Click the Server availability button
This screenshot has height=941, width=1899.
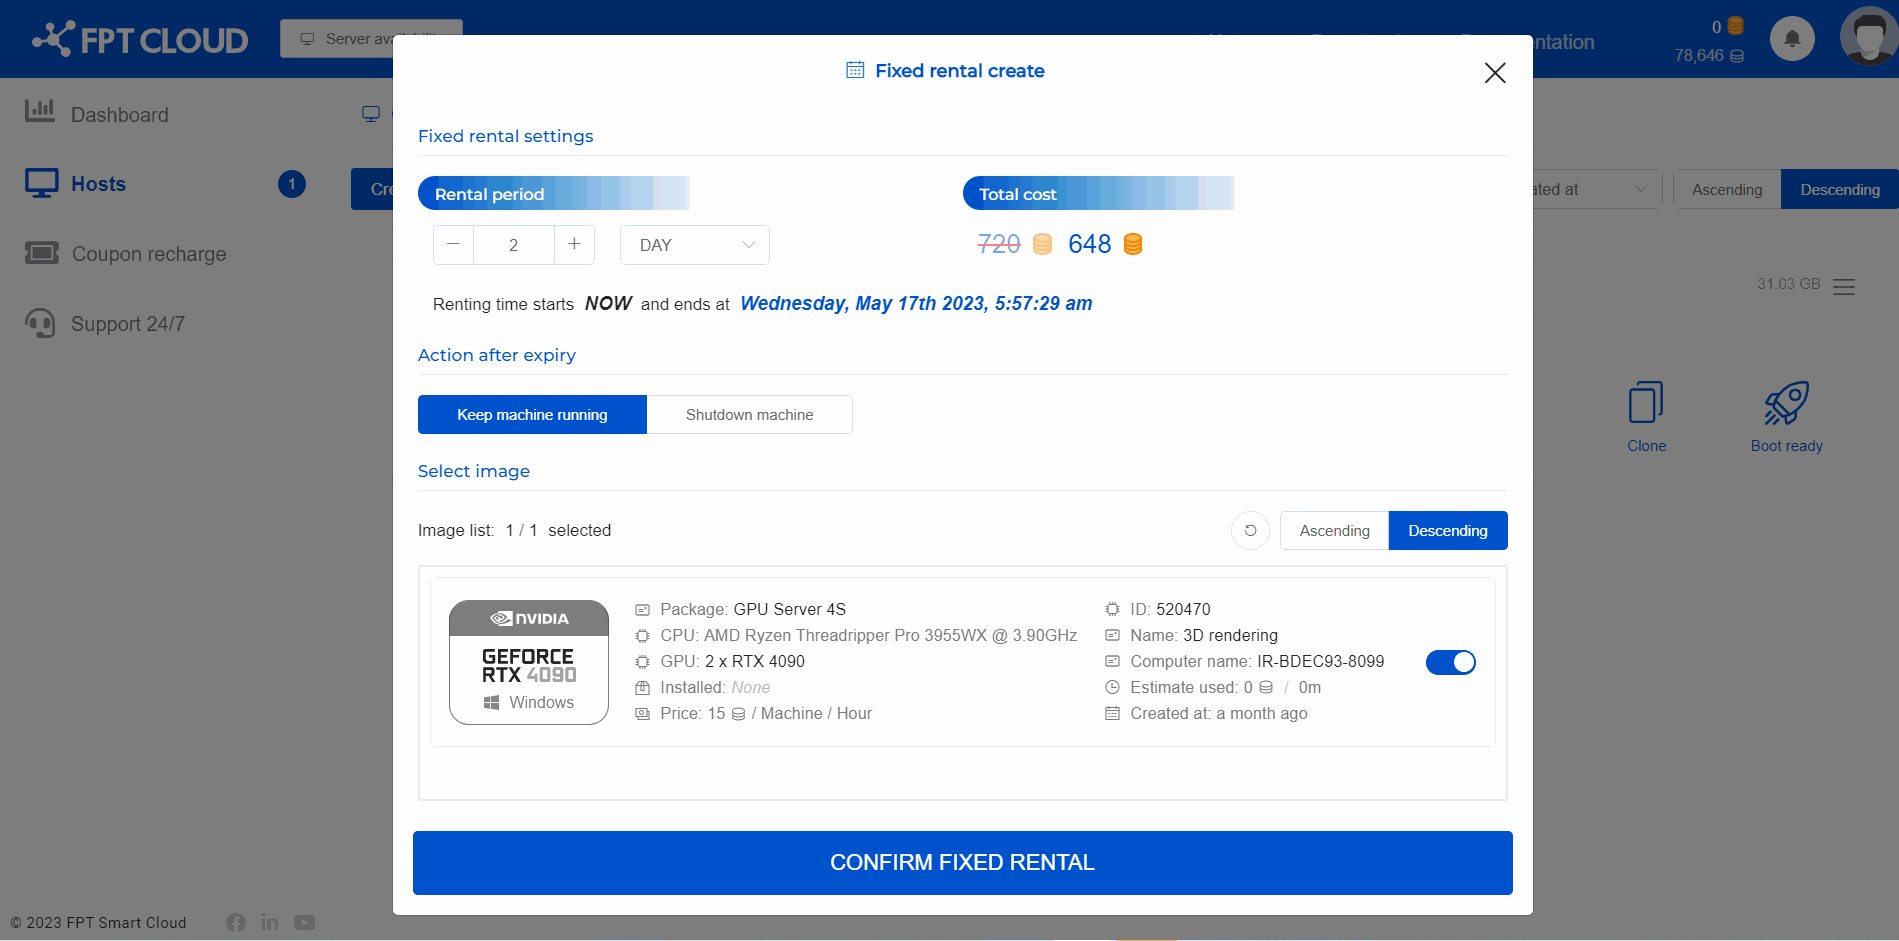tap(371, 39)
